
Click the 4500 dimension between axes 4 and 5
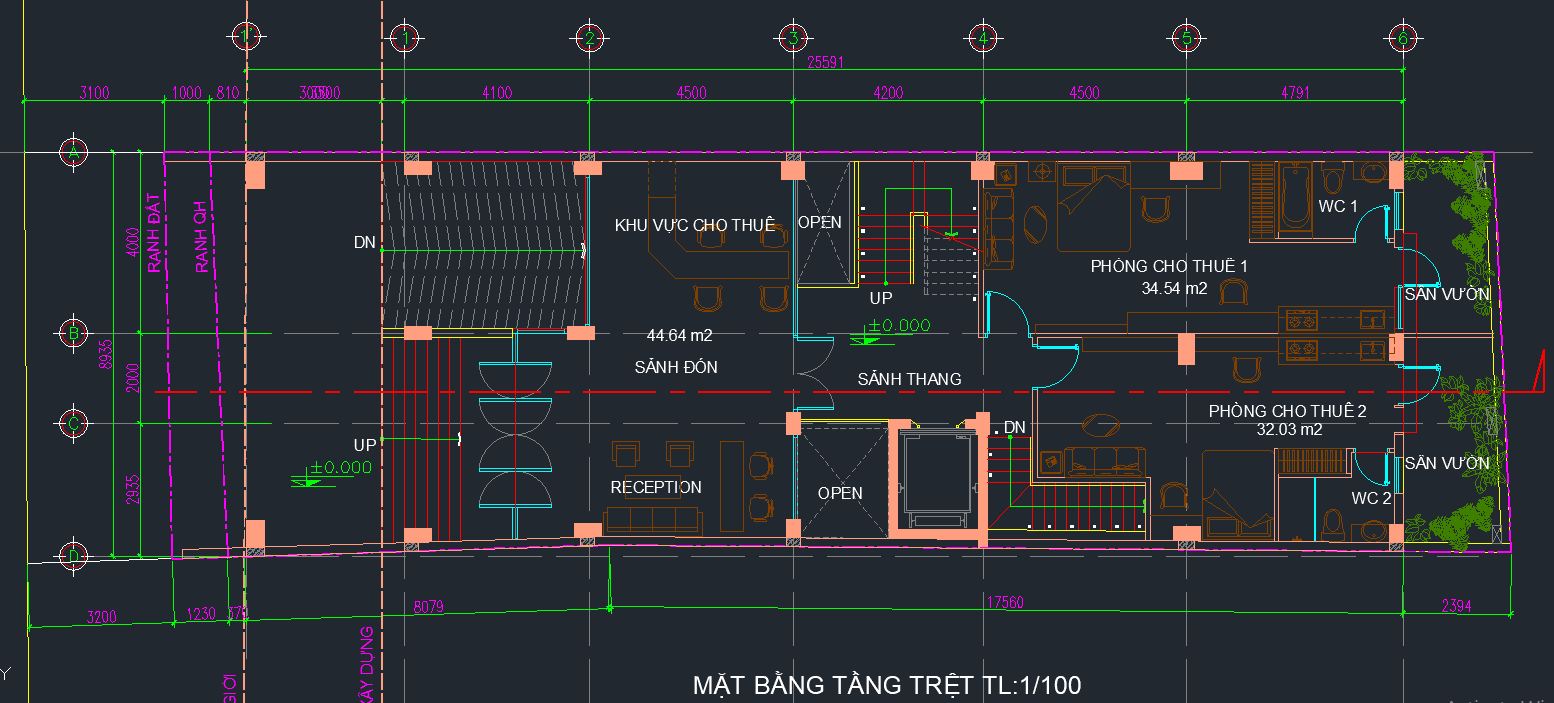click(1084, 93)
